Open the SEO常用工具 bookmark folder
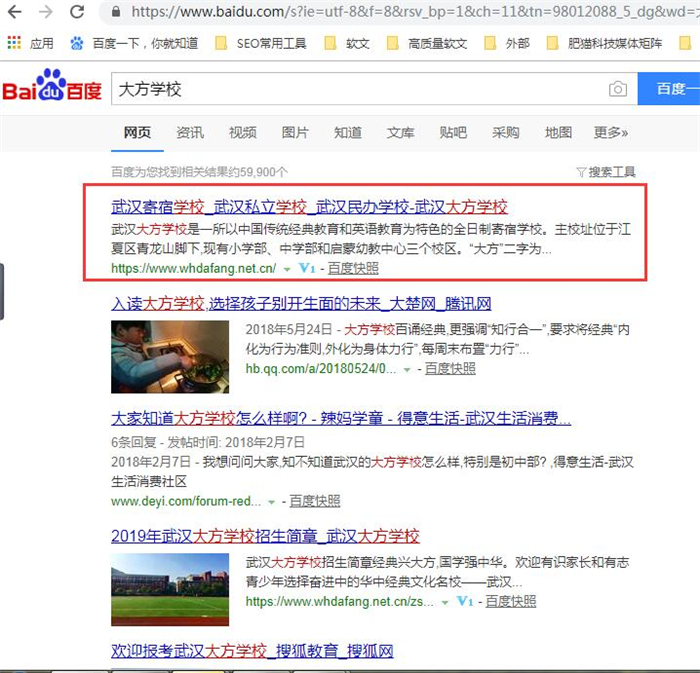 pyautogui.click(x=261, y=43)
